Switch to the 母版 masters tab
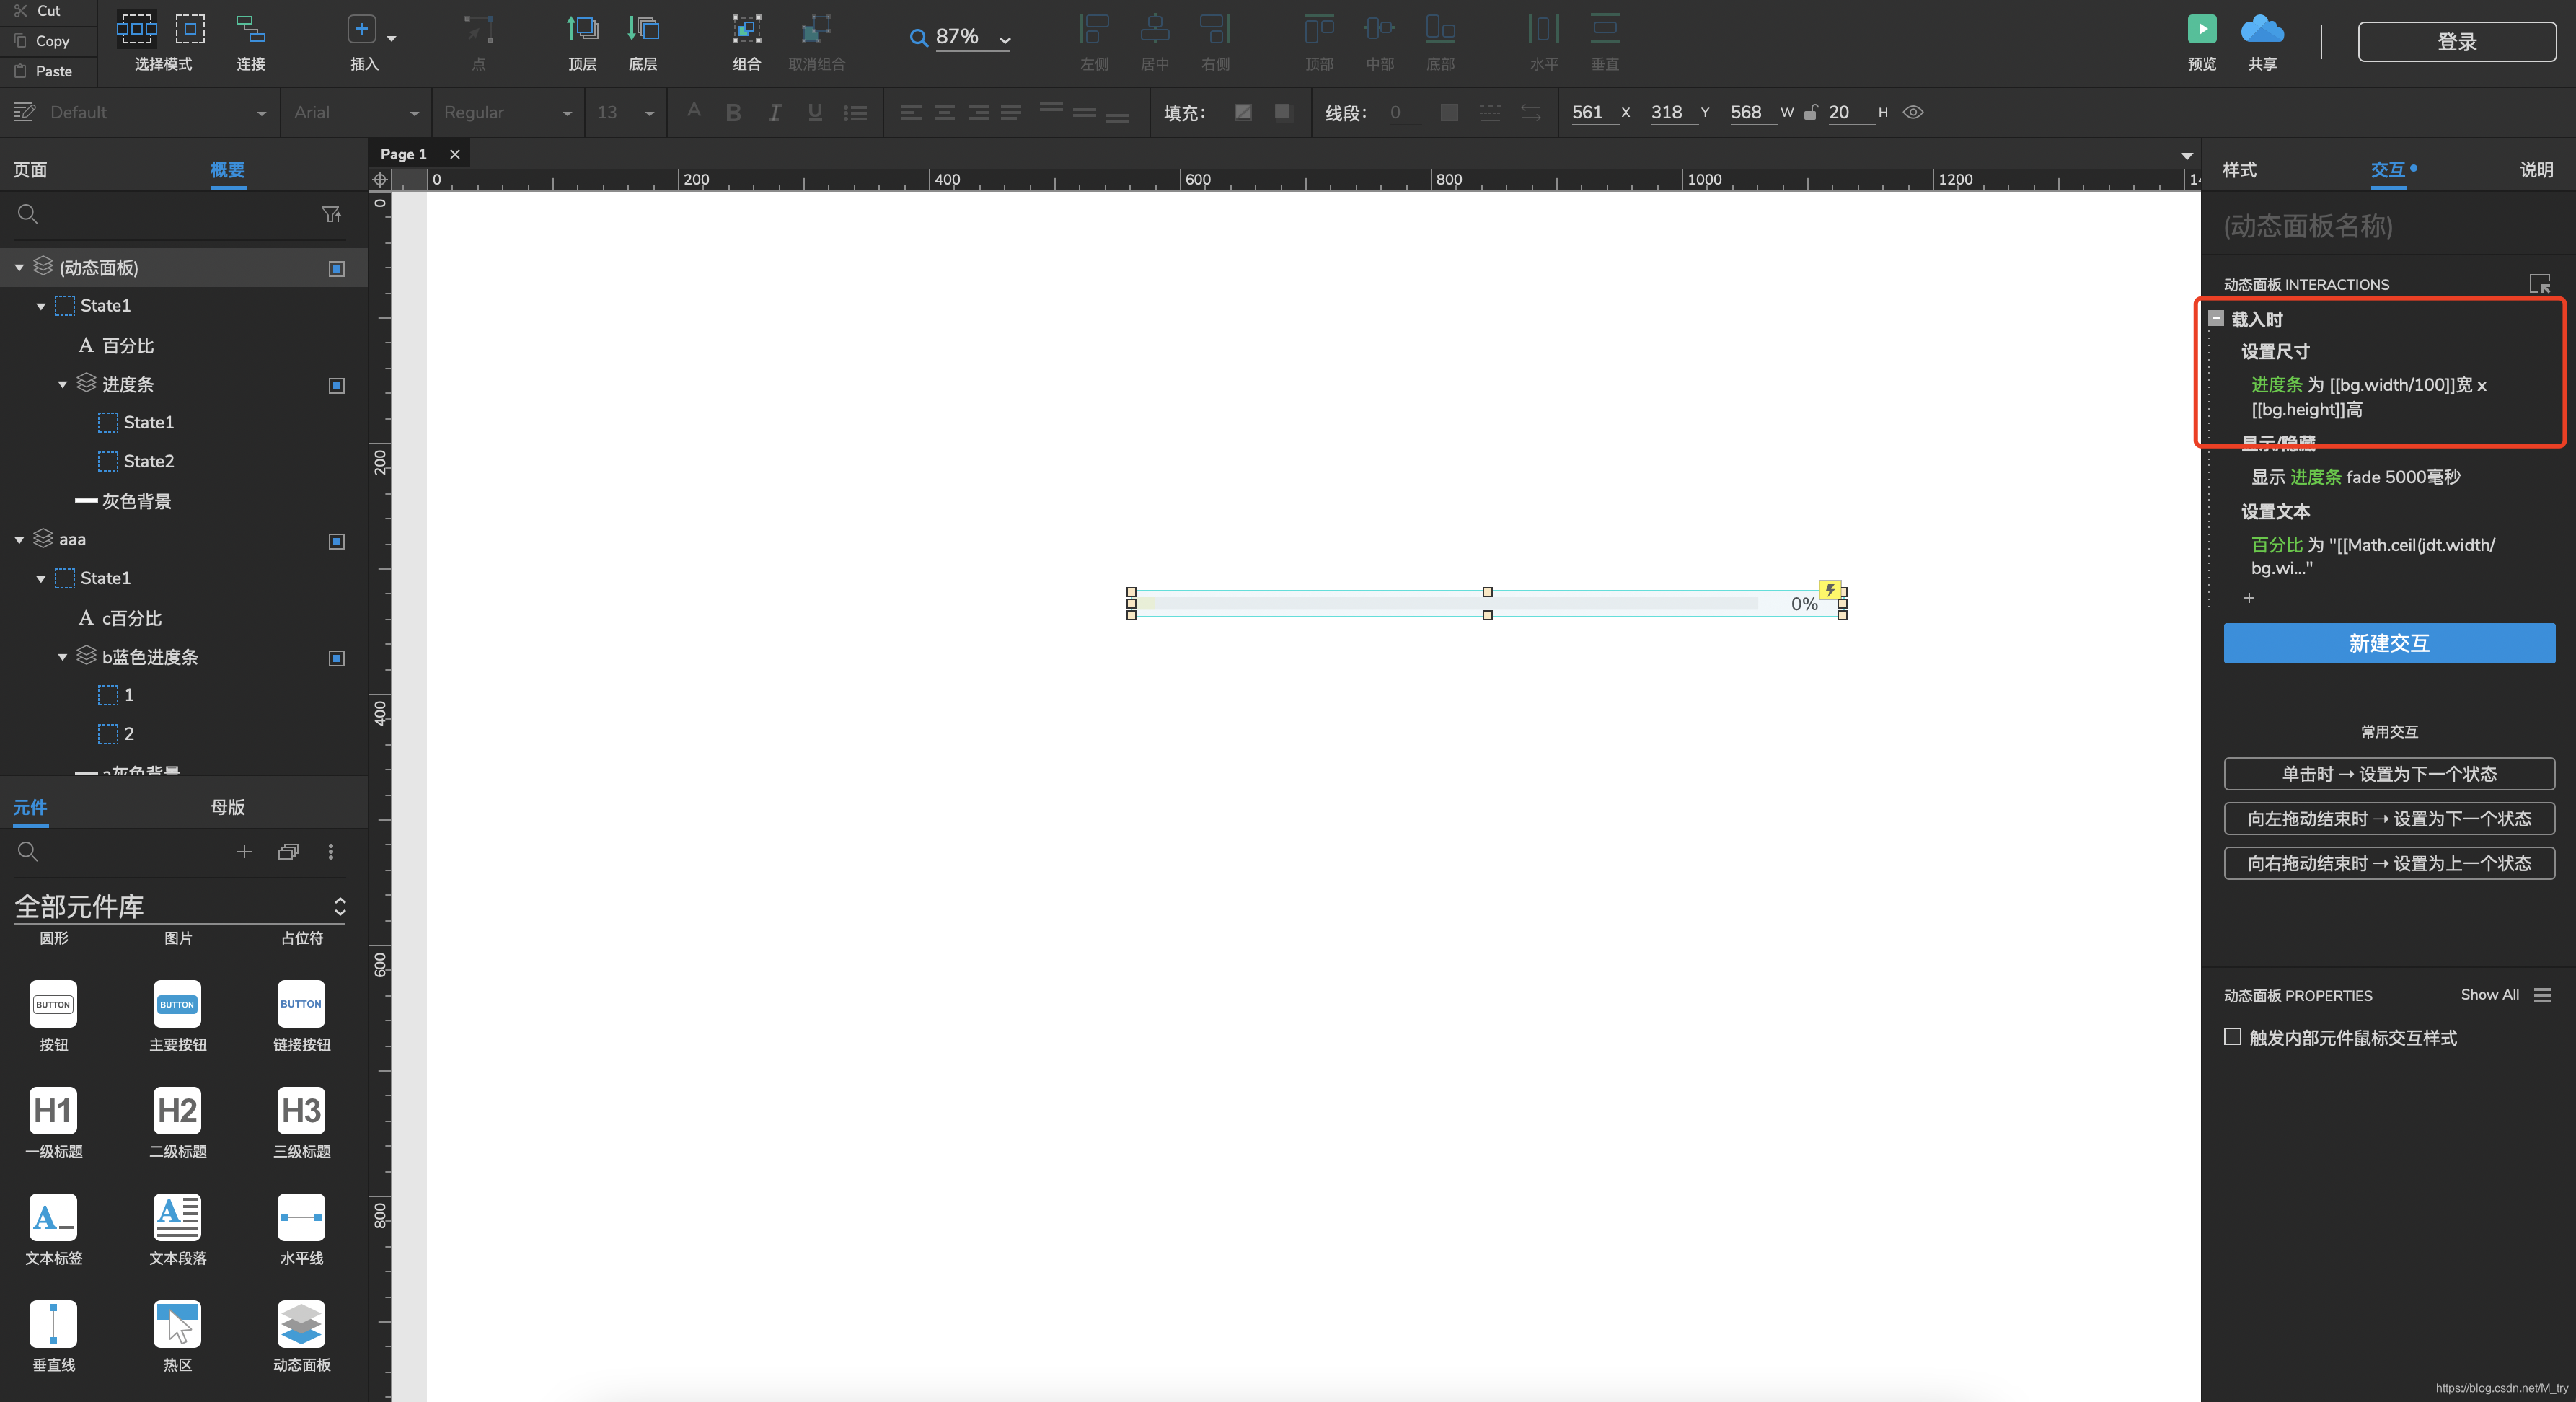 click(228, 806)
